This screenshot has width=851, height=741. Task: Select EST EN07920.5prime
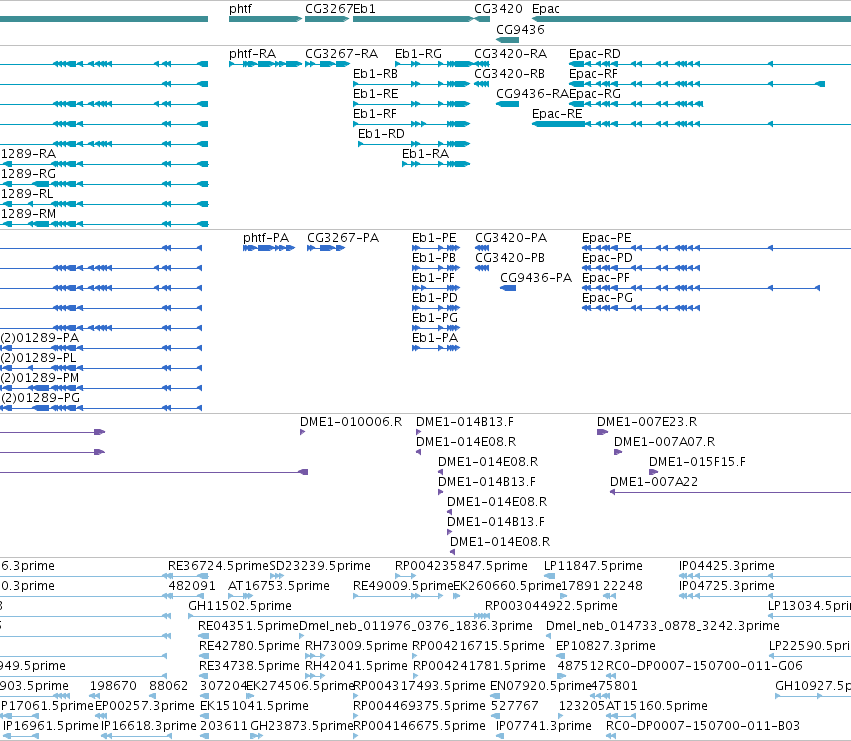(495, 696)
